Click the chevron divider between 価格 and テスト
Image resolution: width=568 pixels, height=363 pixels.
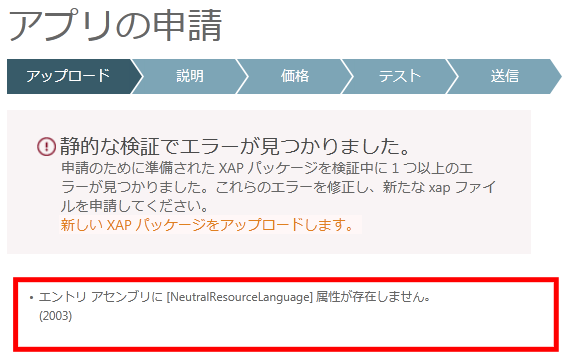[347, 76]
